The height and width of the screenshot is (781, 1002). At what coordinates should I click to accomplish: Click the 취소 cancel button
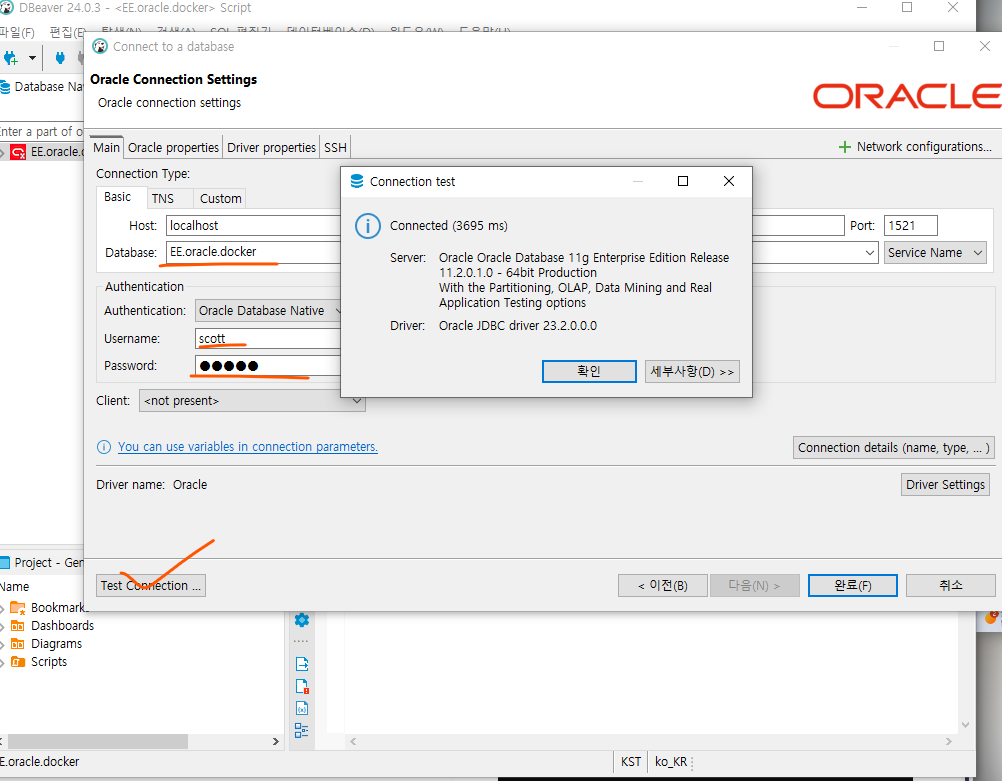click(x=951, y=585)
